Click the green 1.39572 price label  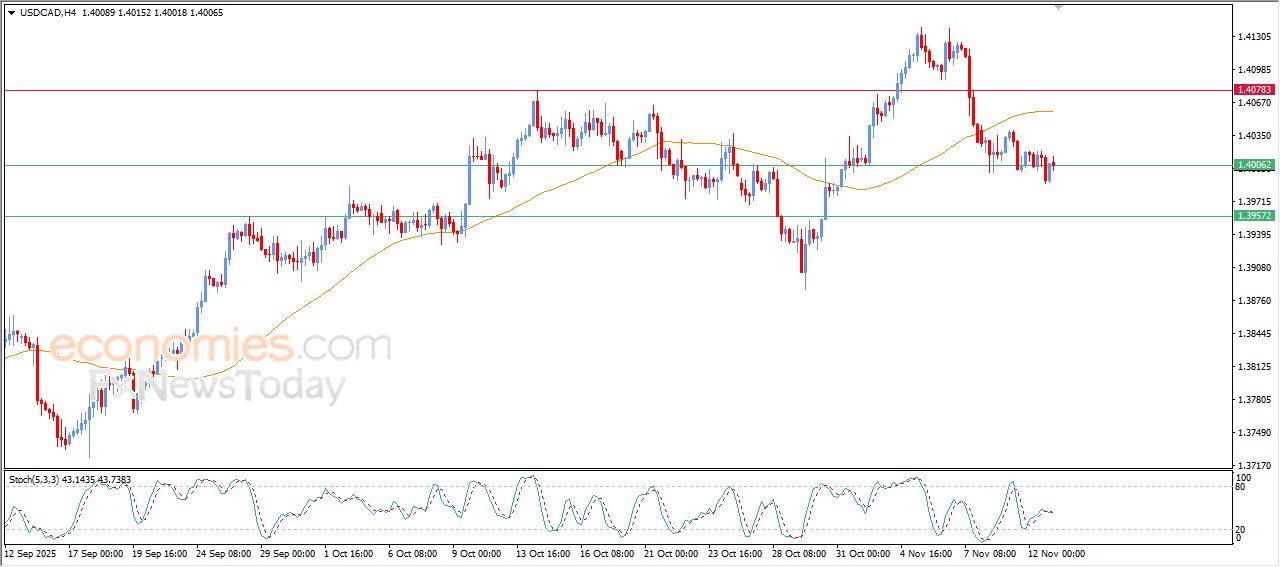click(1255, 216)
